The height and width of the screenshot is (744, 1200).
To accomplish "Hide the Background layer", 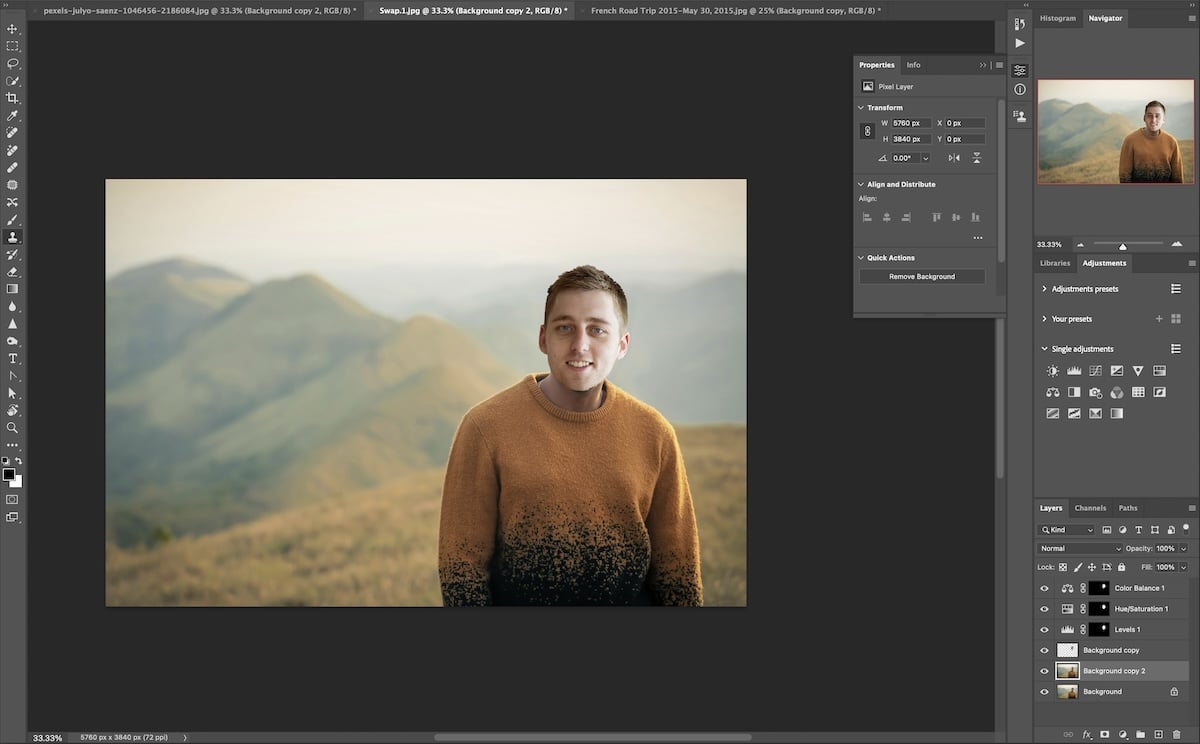I will pyautogui.click(x=1044, y=691).
